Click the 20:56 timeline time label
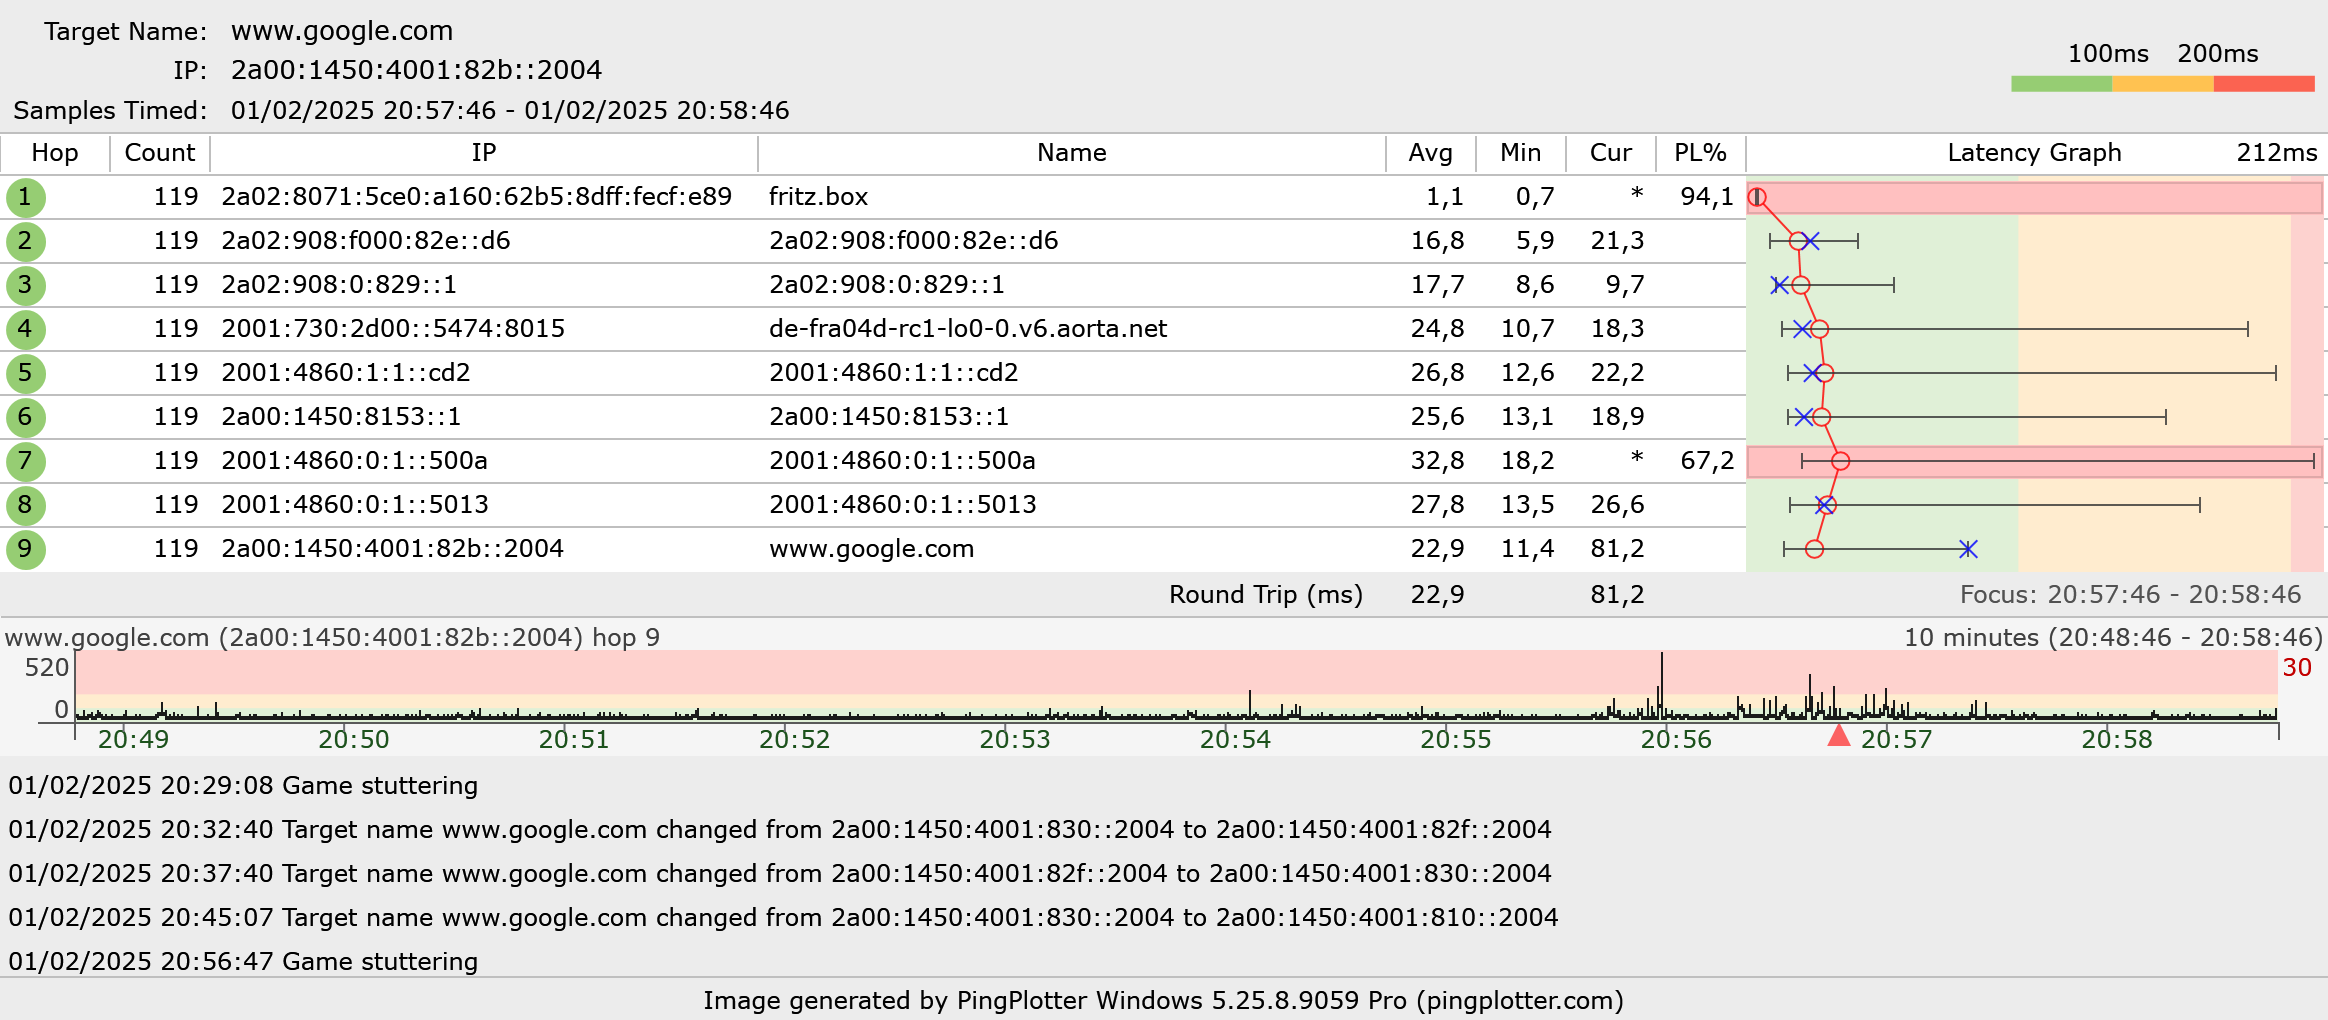Image resolution: width=2328 pixels, height=1020 pixels. pos(1676,740)
